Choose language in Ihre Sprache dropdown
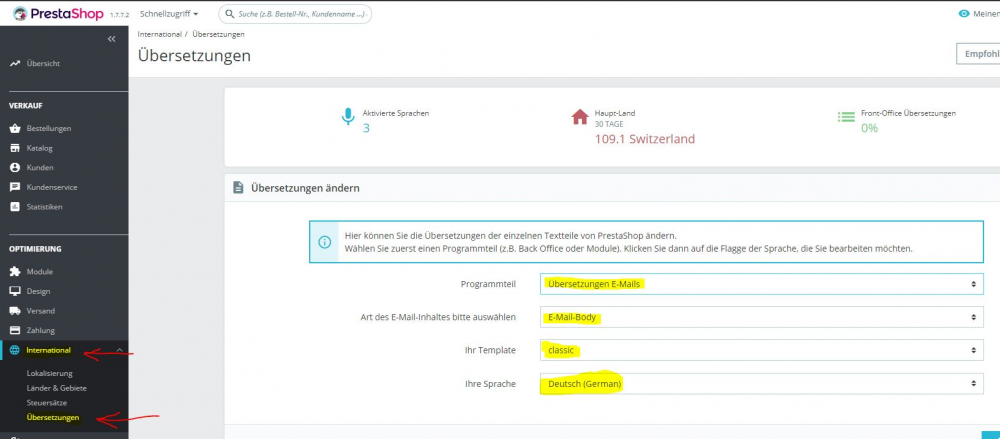The width and height of the screenshot is (1000, 439). [x=761, y=384]
